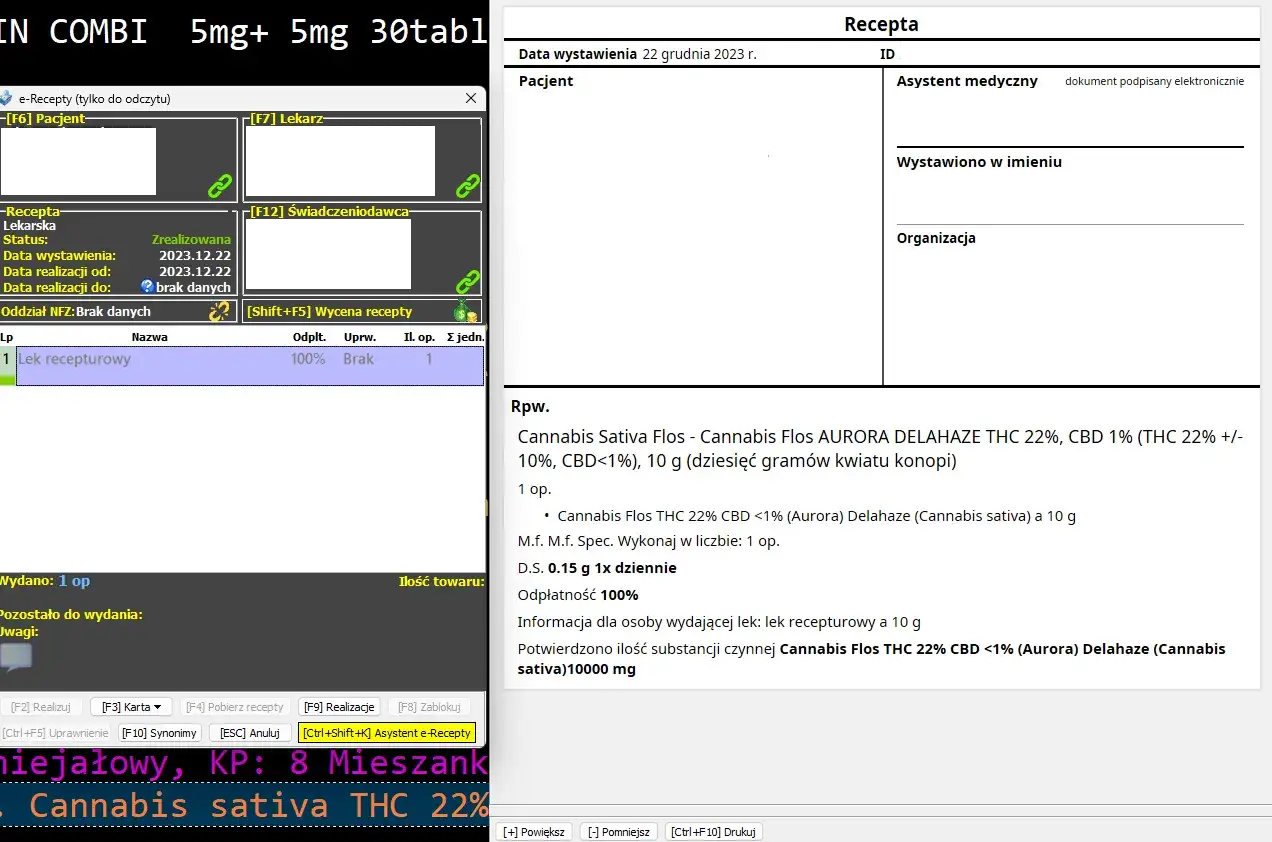Click the money bag icon for Wycena recepty
The height and width of the screenshot is (842, 1272).
[464, 311]
